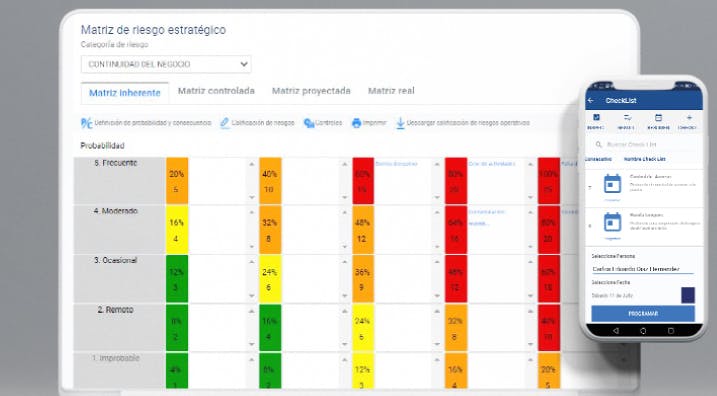Screen dimensions: 717x396
Task: Click the '3. Ocasional' row label
Action: tap(116, 260)
